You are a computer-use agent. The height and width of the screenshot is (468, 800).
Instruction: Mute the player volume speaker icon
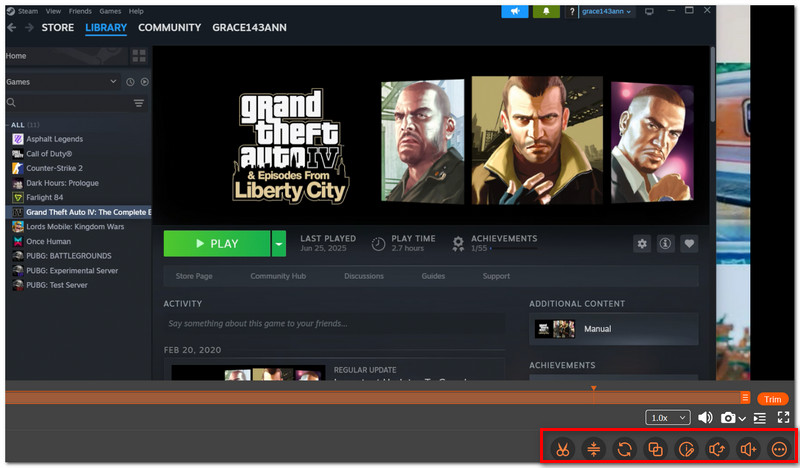[x=705, y=417]
